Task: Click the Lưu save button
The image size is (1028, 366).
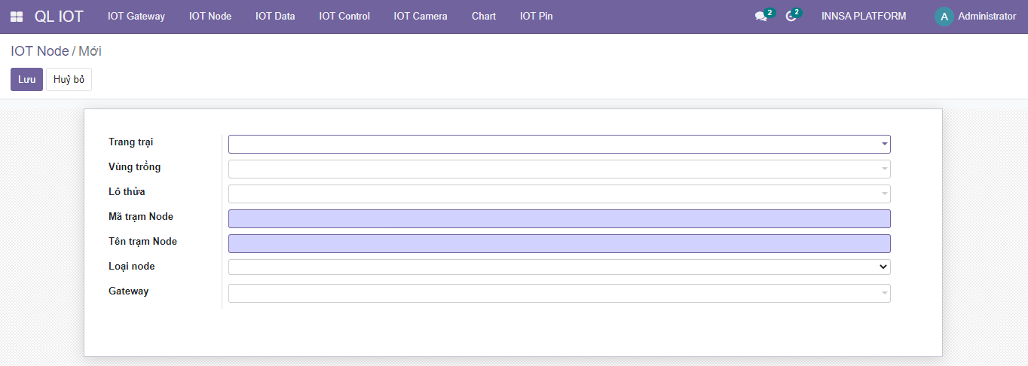Action: point(27,79)
